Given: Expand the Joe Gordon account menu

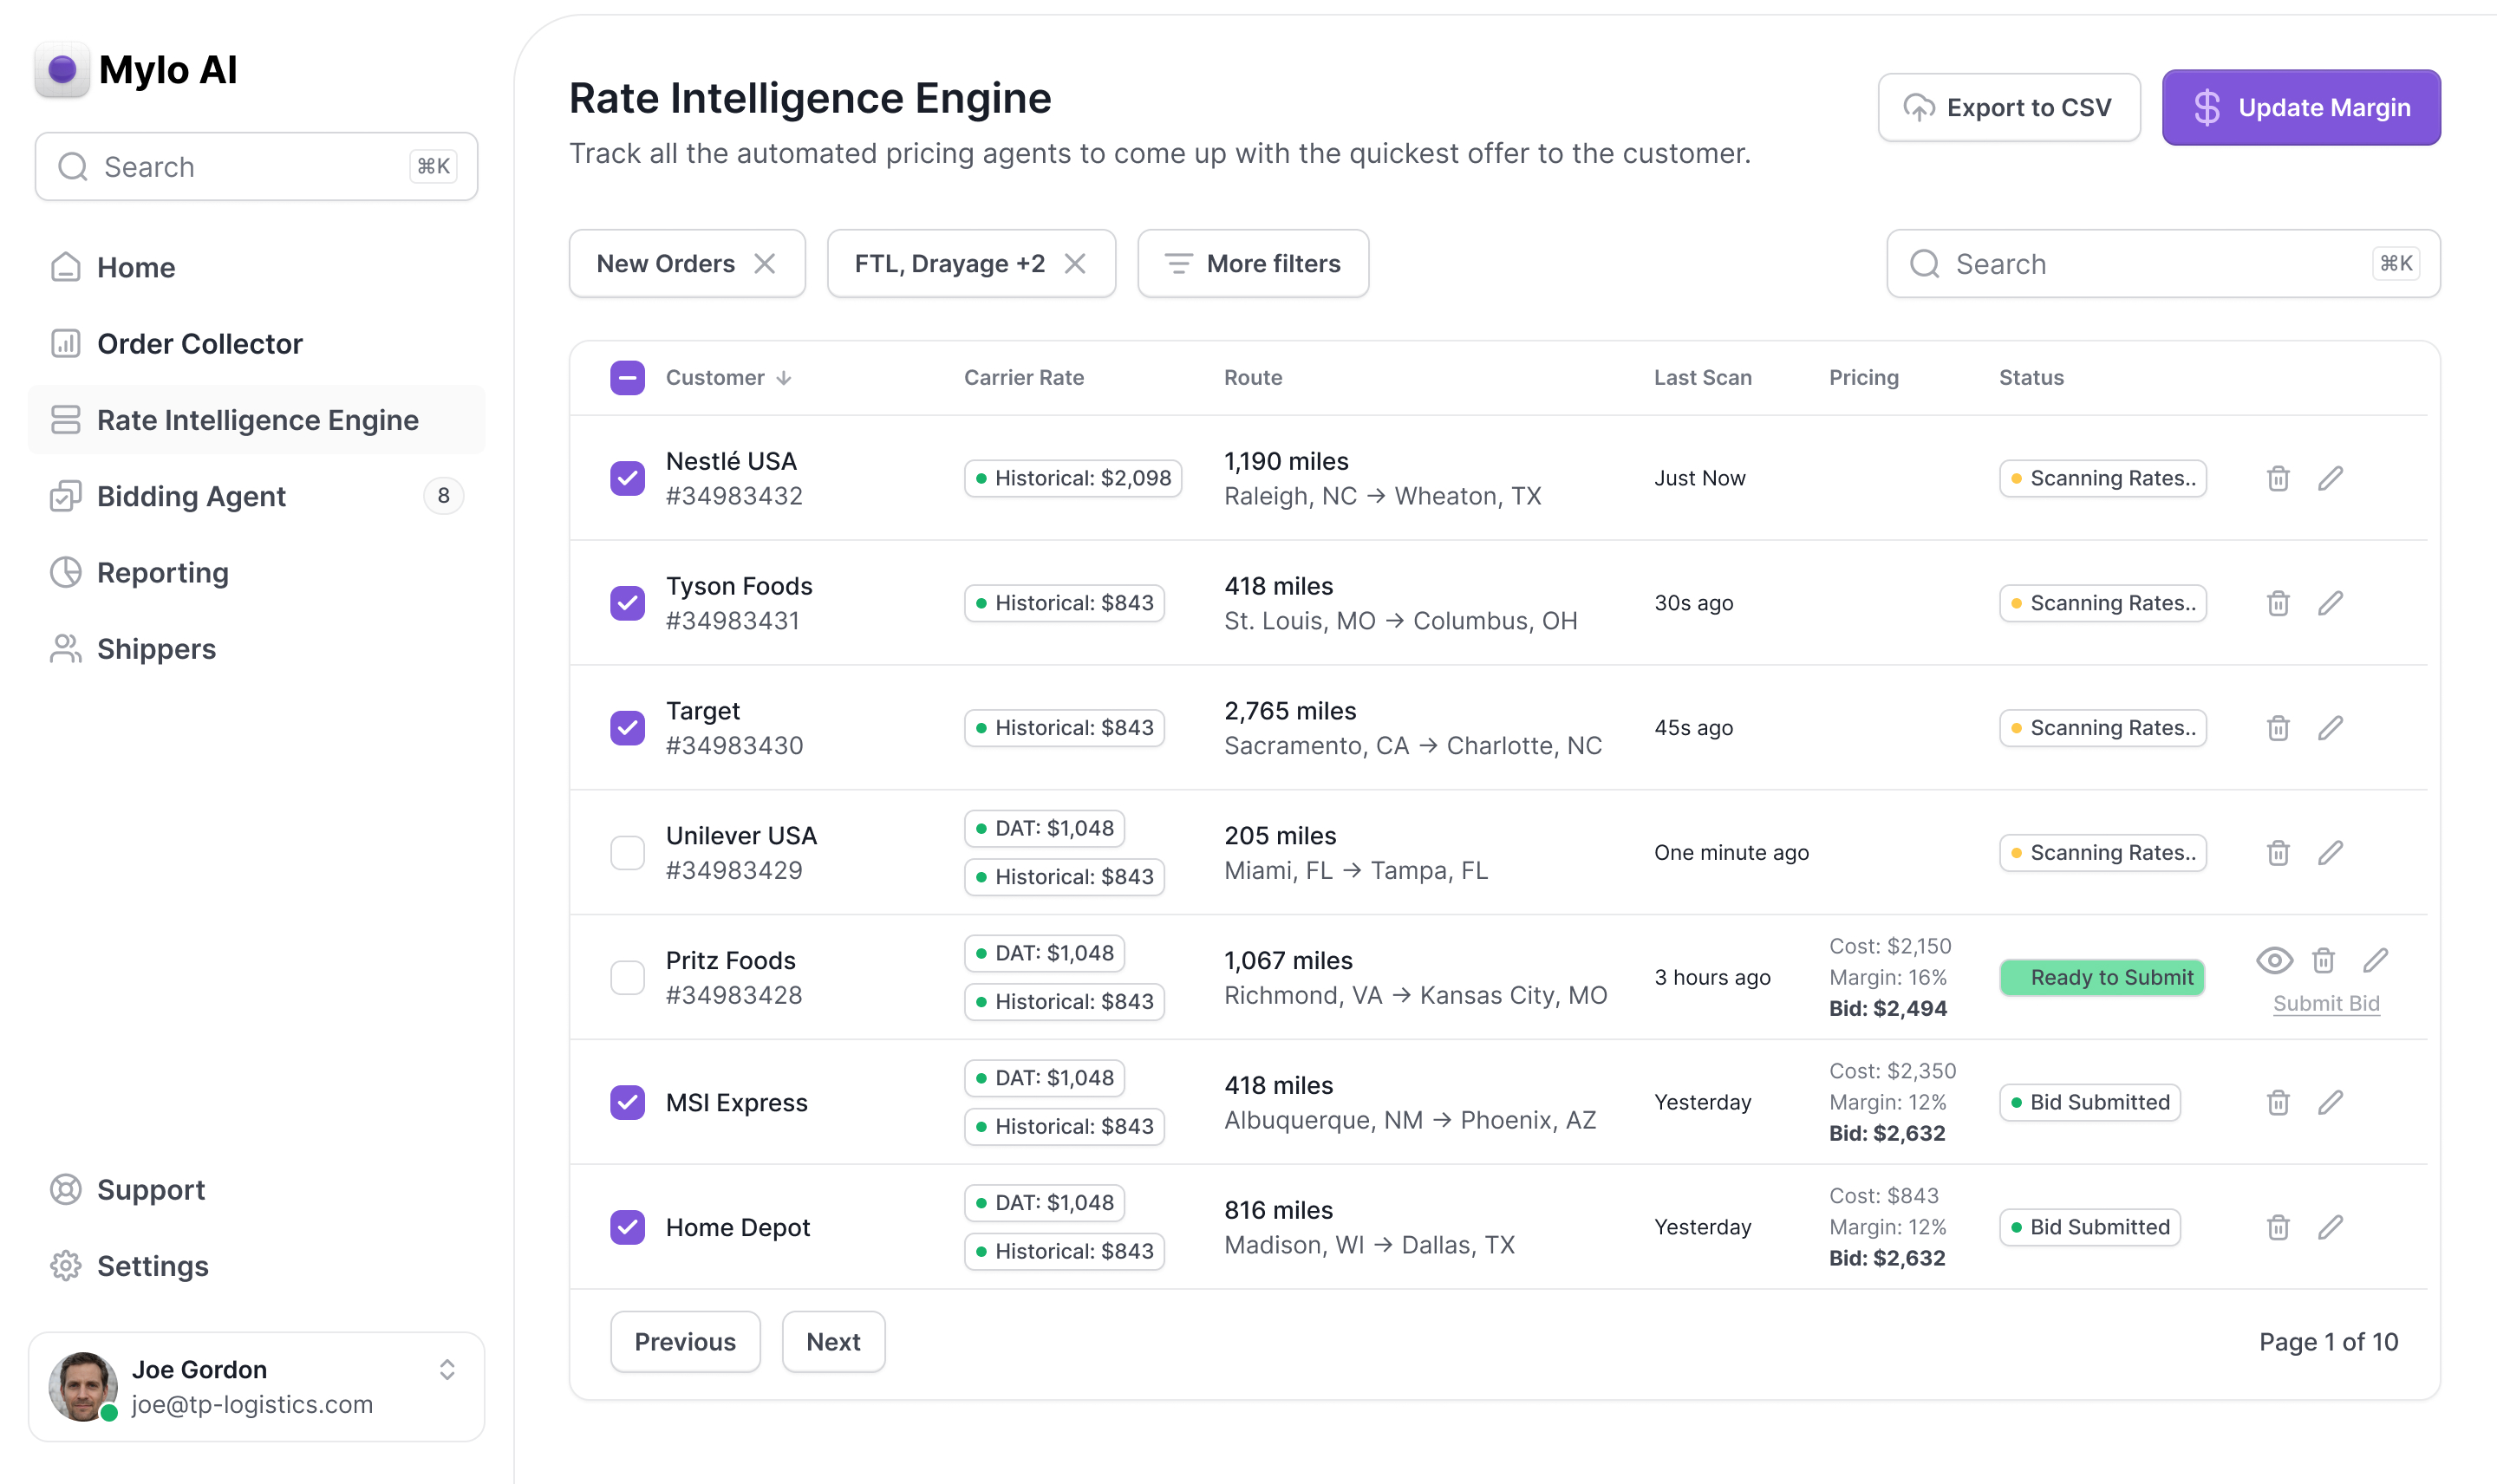Looking at the screenshot, I should [x=447, y=1370].
